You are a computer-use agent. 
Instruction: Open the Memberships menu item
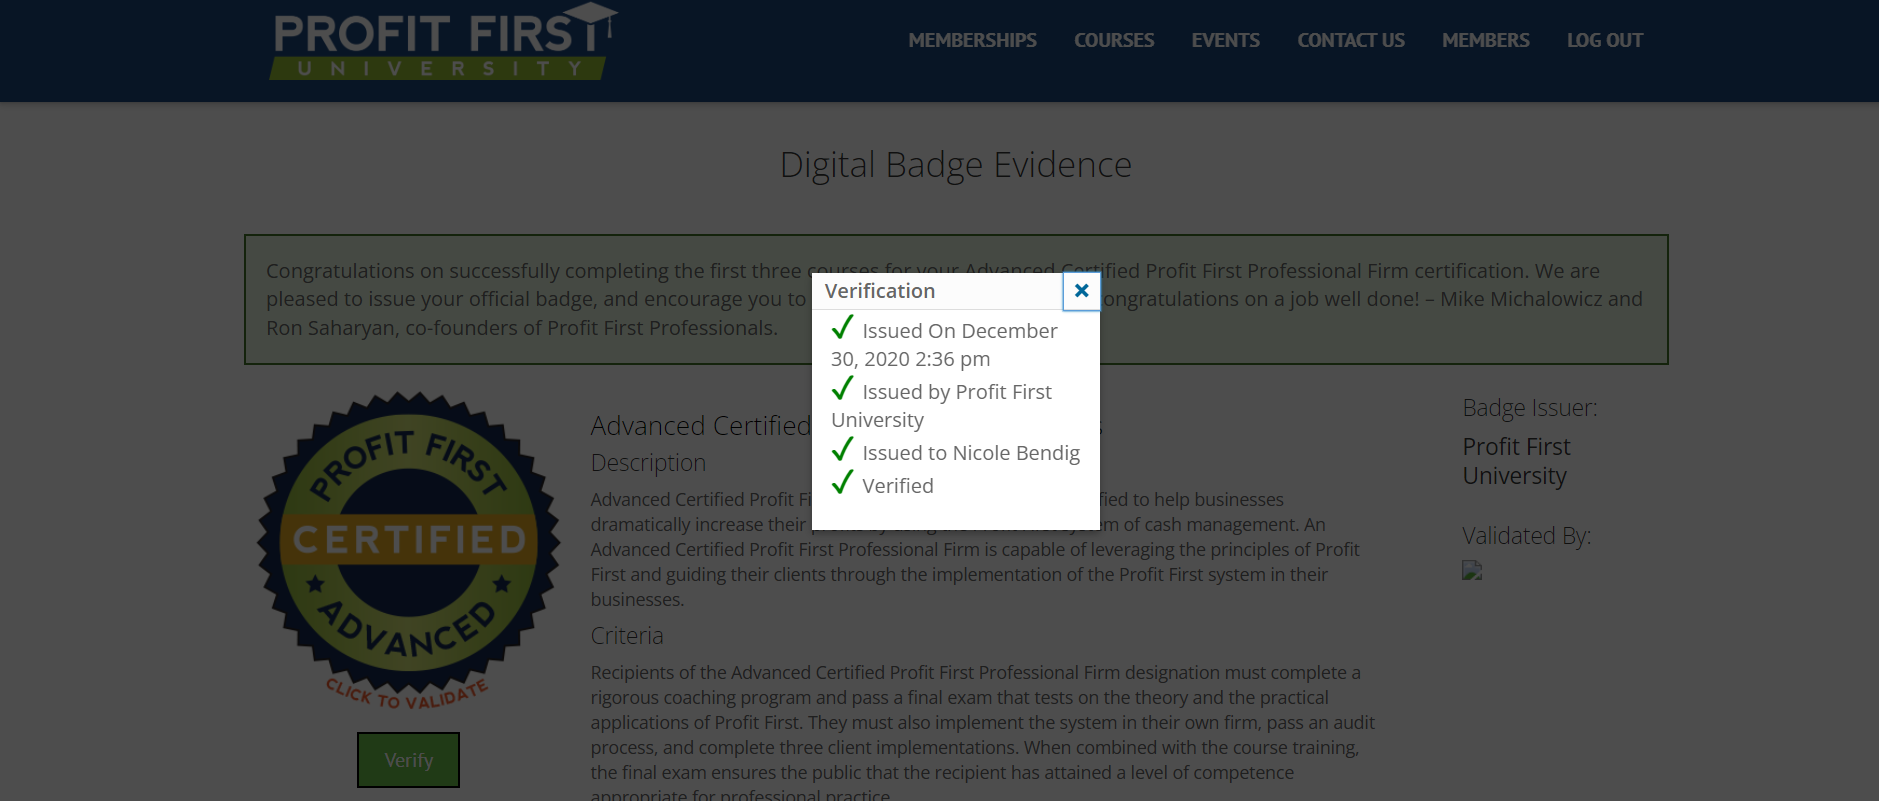tap(972, 40)
